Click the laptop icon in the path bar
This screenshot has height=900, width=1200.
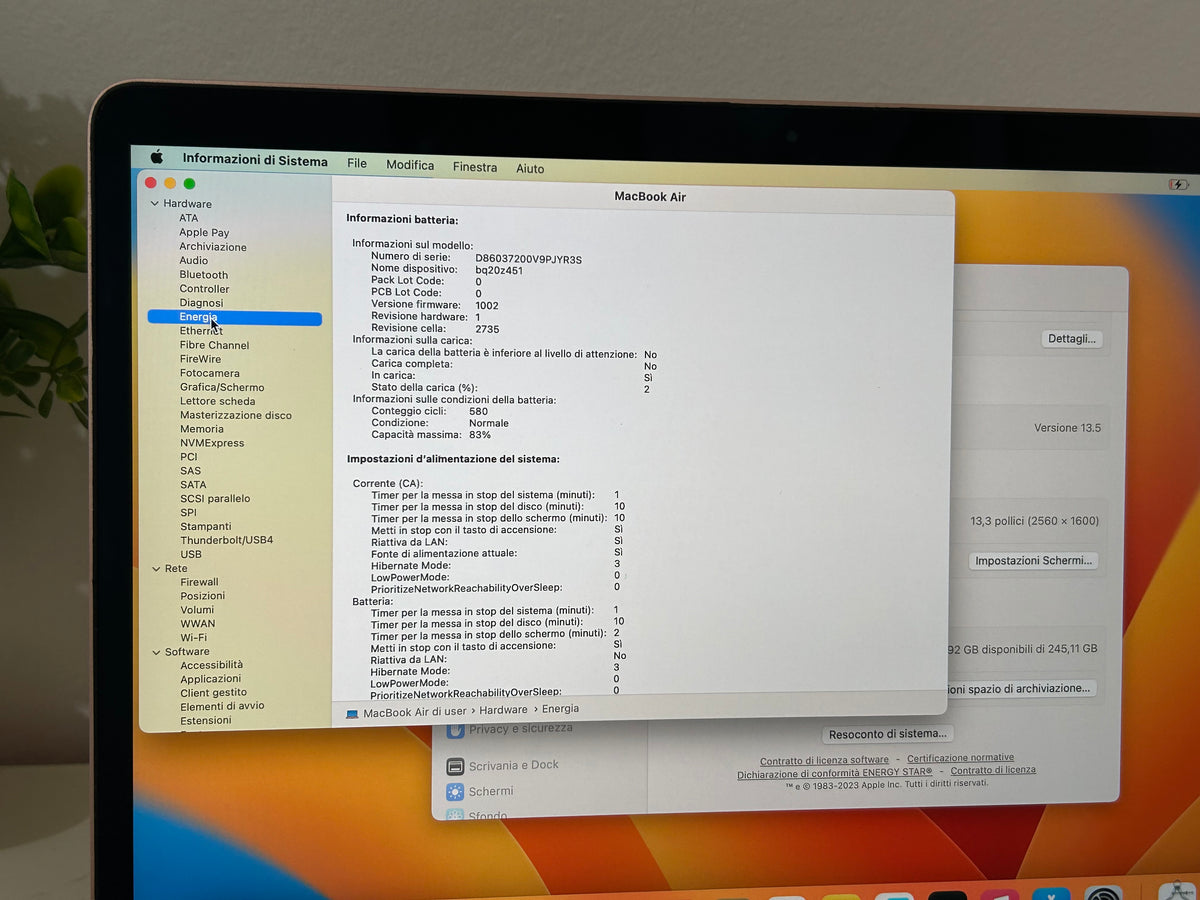click(x=352, y=714)
